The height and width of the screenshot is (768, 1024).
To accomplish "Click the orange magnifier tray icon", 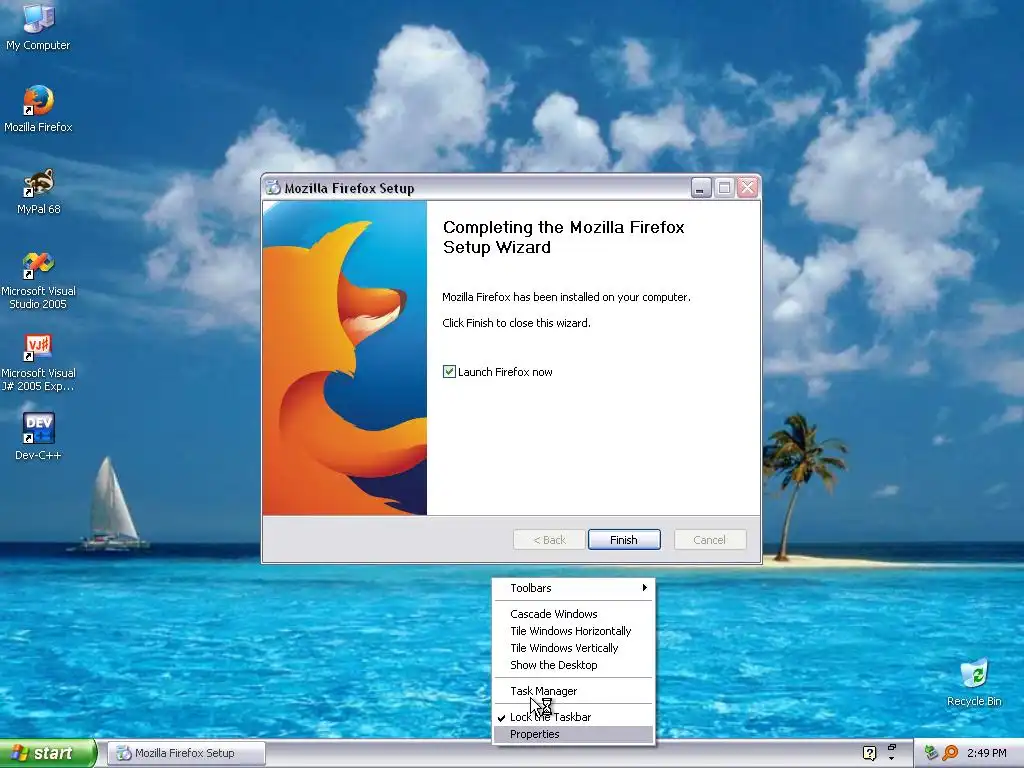I will tap(950, 753).
